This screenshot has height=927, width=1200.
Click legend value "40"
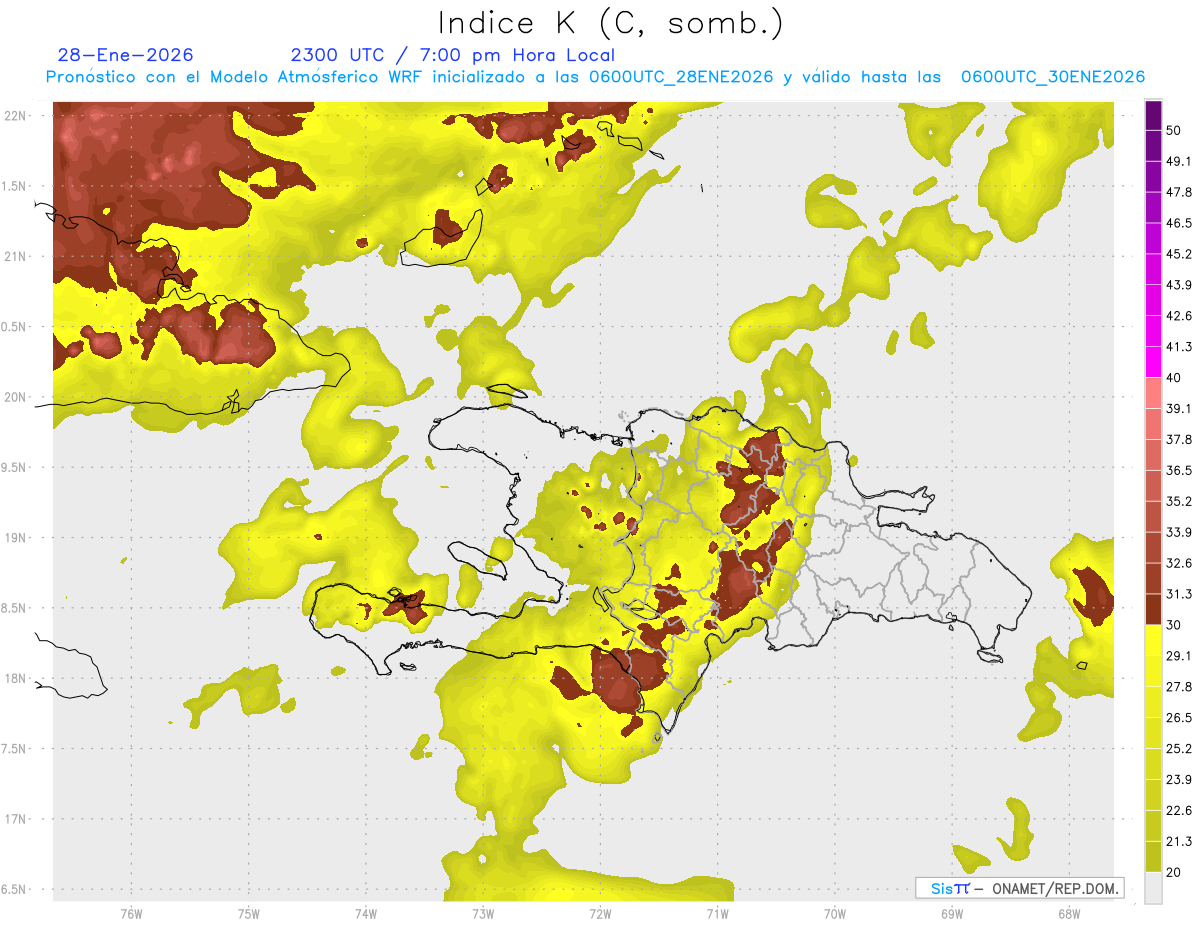[x=1174, y=377]
